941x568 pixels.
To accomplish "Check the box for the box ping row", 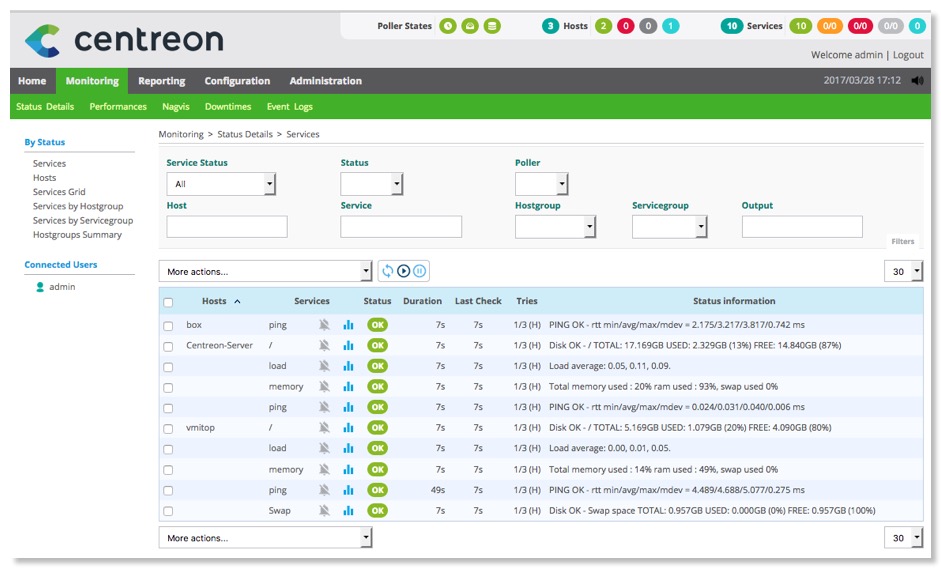I will [x=168, y=326].
